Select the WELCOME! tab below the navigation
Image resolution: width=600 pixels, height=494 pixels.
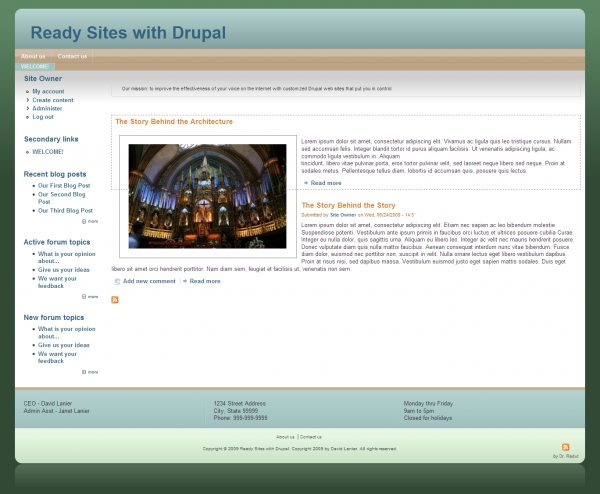tap(34, 67)
